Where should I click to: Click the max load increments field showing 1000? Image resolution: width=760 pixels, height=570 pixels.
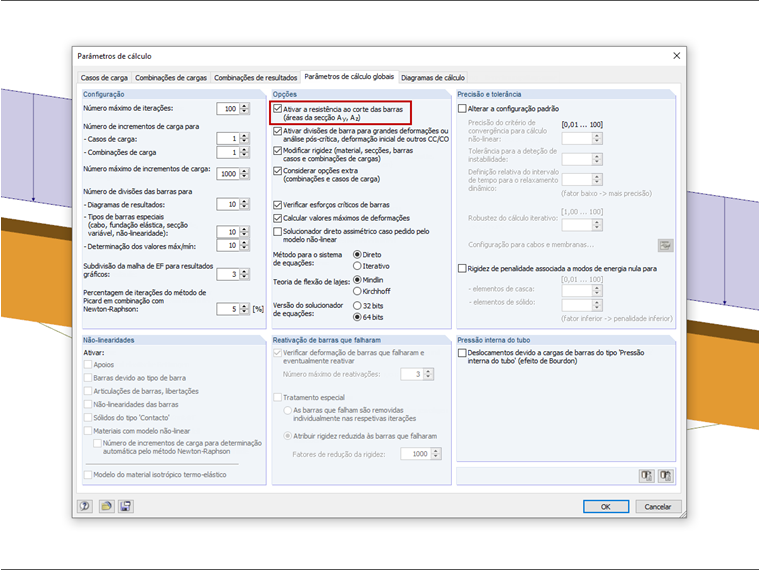coord(228,174)
